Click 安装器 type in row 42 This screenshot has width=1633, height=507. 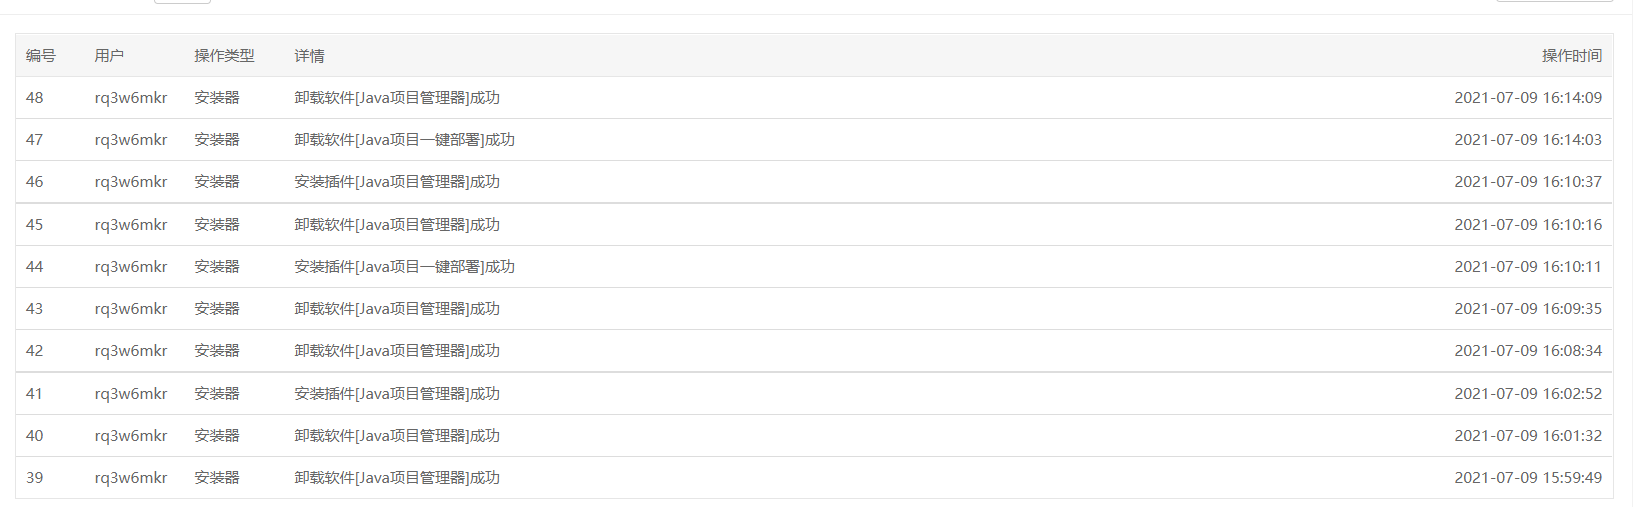pyautogui.click(x=217, y=351)
